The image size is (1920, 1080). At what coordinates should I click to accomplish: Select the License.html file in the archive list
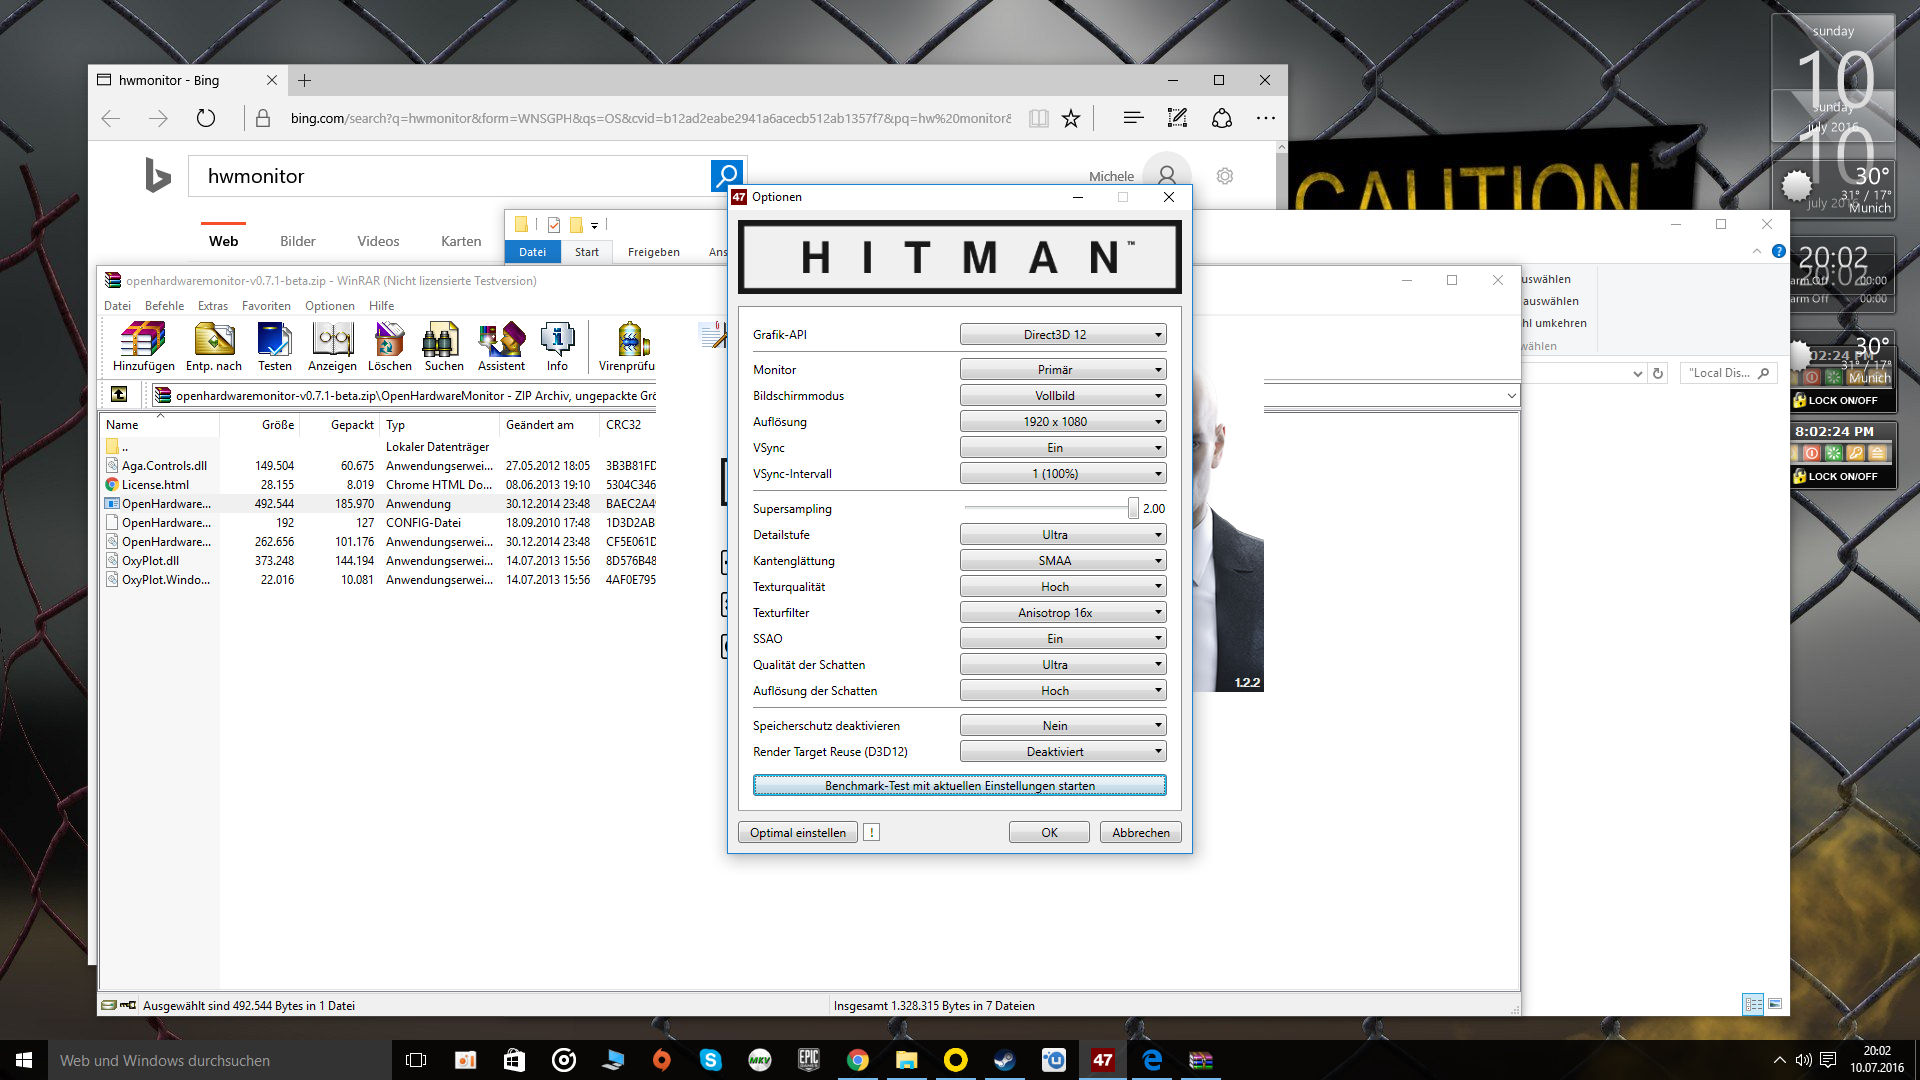pos(155,485)
